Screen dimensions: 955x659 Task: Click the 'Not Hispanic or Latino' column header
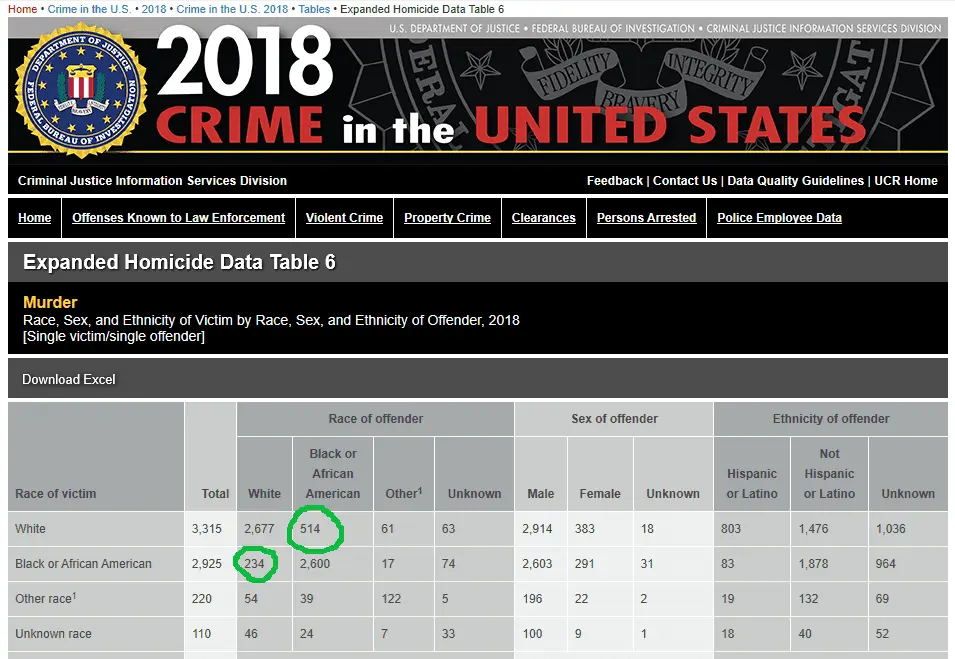[x=829, y=474]
